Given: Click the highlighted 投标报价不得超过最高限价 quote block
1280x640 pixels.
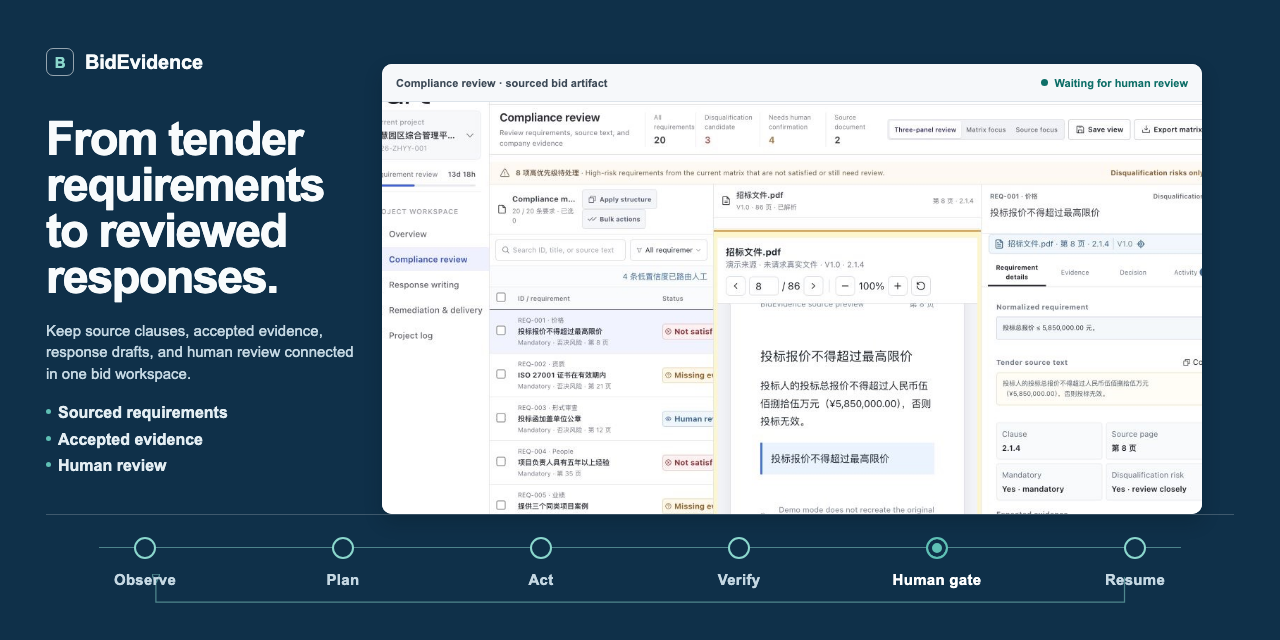Looking at the screenshot, I should (847, 458).
